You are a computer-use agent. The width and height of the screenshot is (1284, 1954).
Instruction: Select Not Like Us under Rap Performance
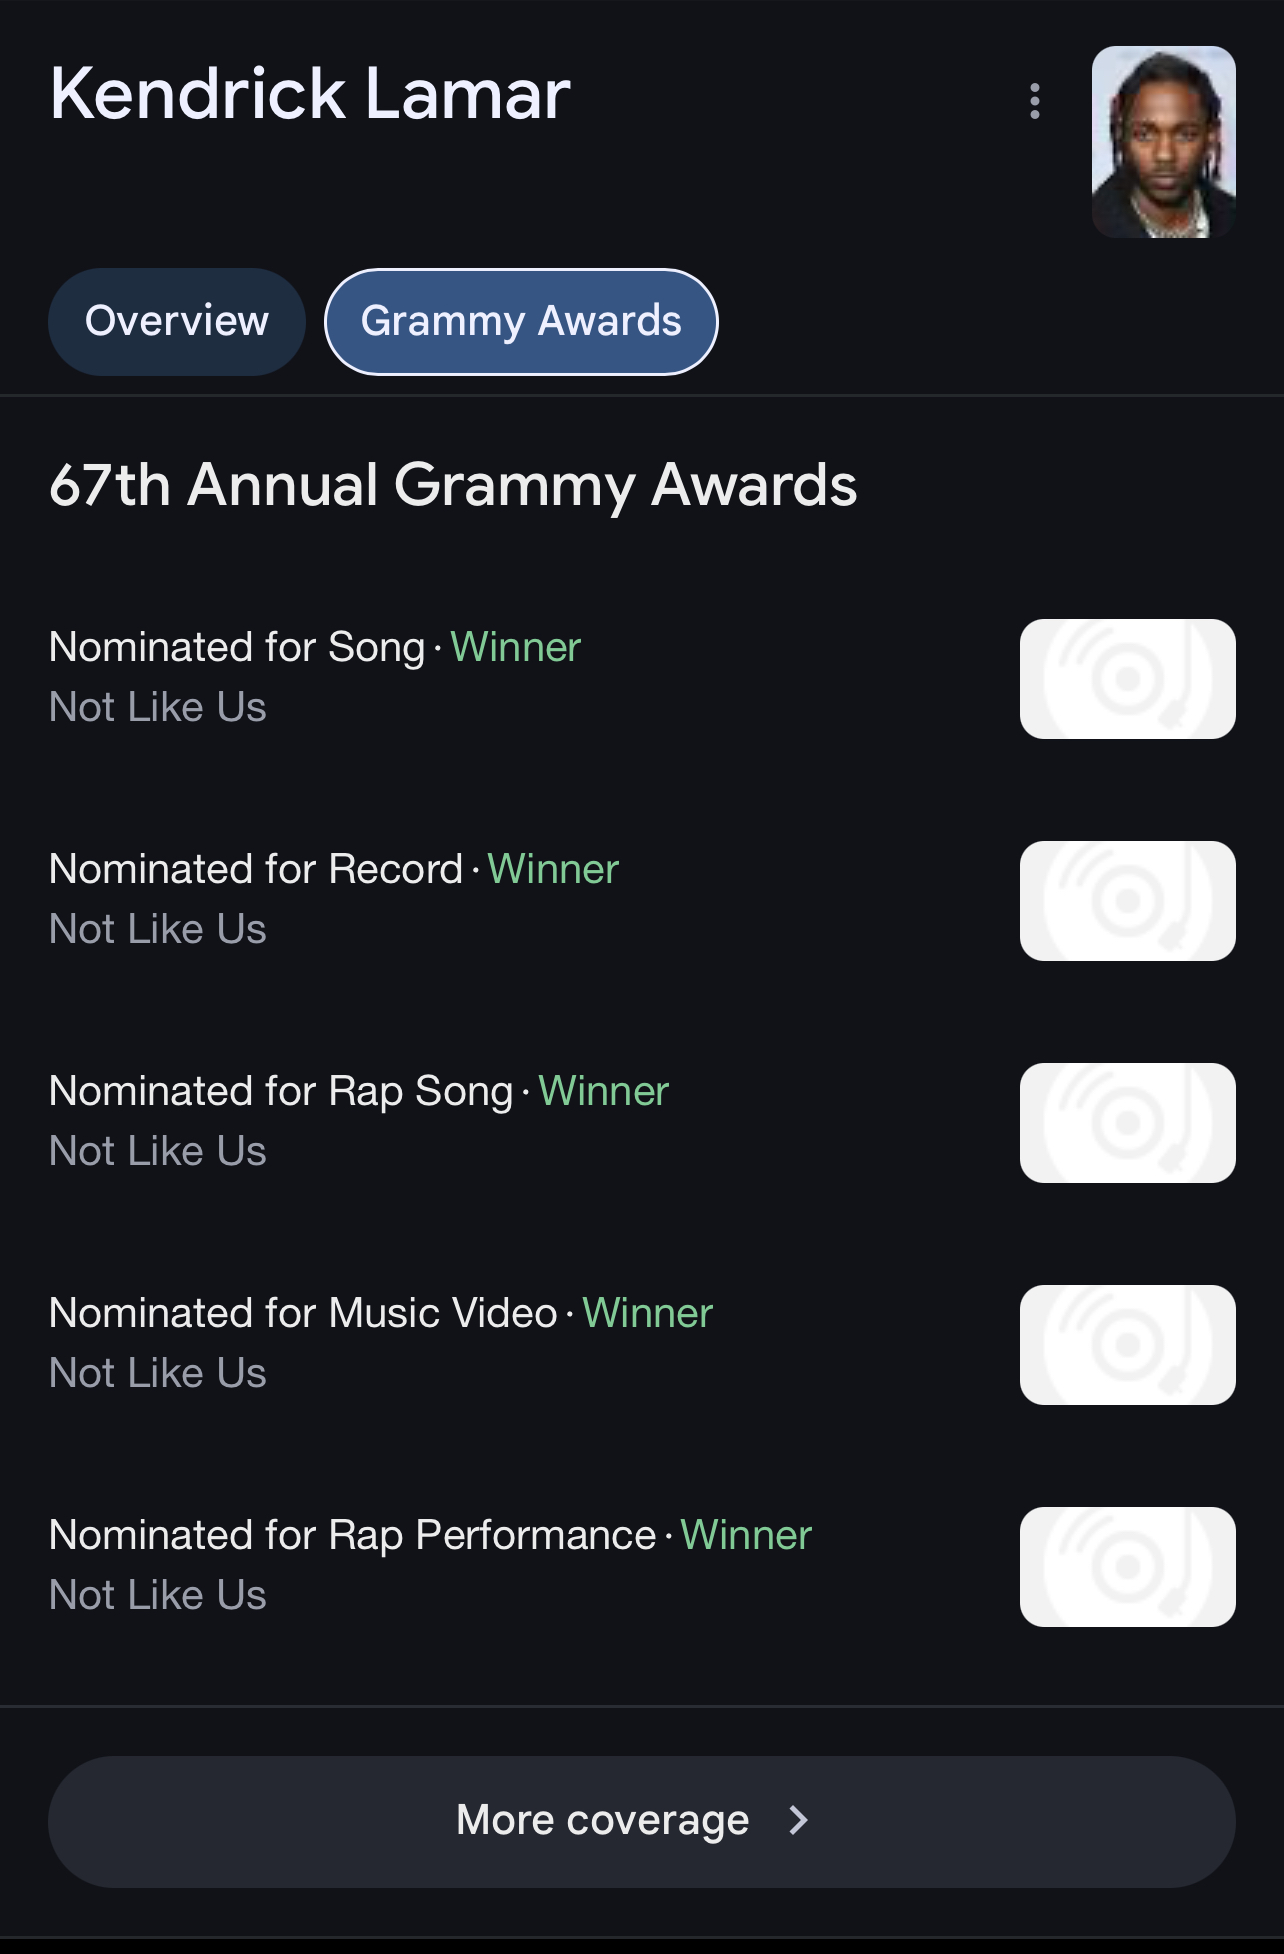coord(158,1595)
